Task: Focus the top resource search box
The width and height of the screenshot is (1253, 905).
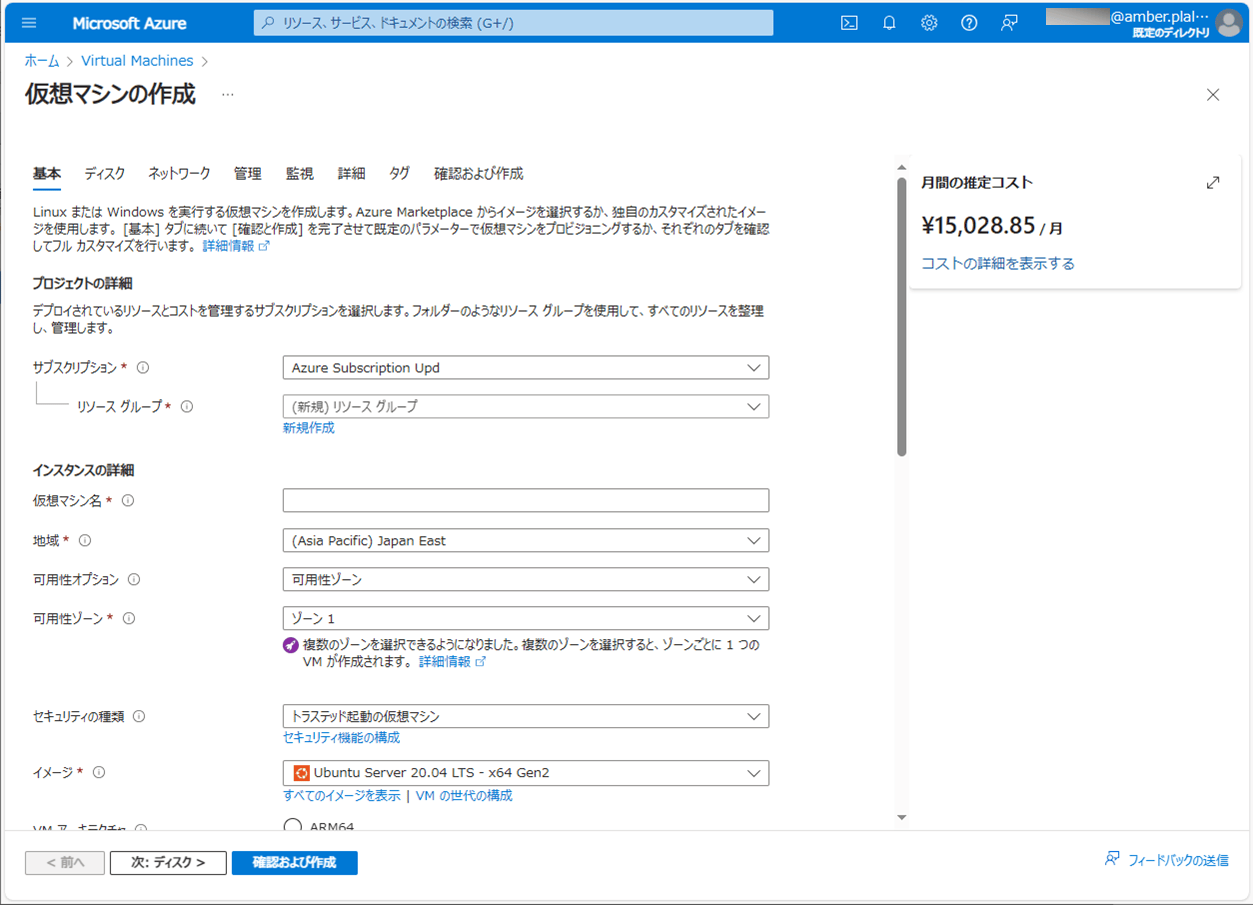Action: click(x=514, y=23)
